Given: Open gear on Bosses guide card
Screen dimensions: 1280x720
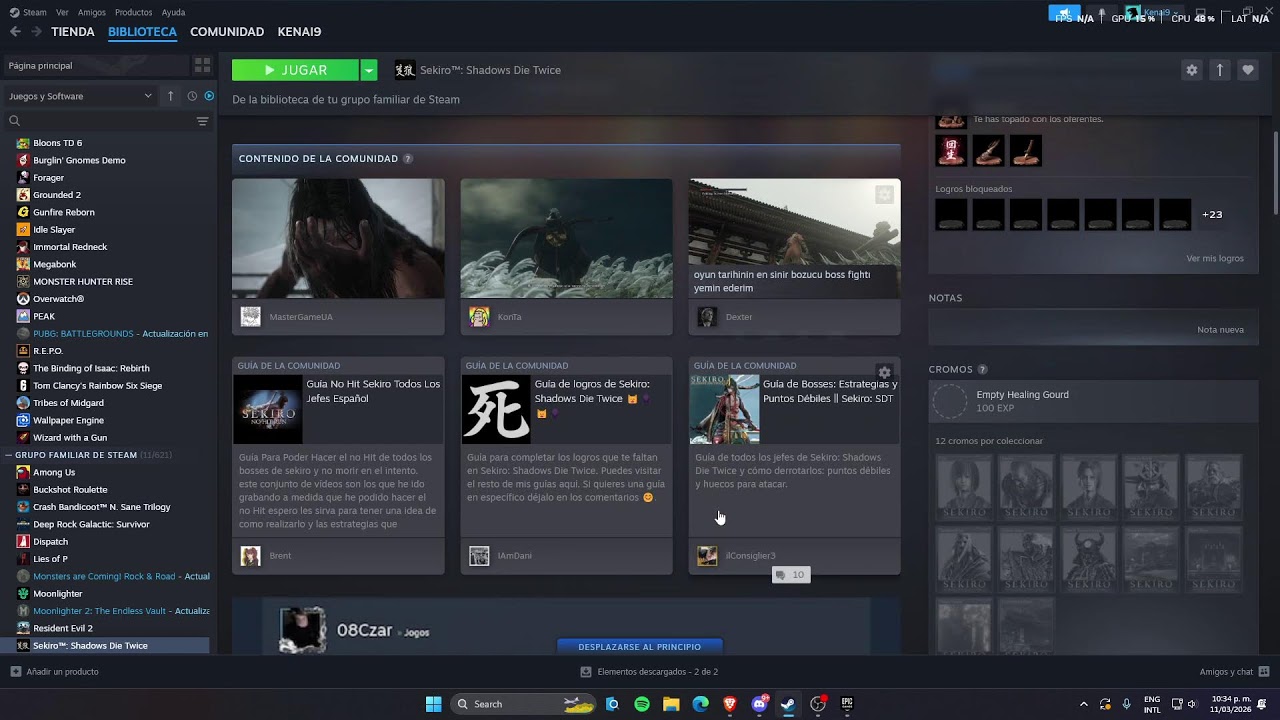Looking at the screenshot, I should tap(884, 372).
